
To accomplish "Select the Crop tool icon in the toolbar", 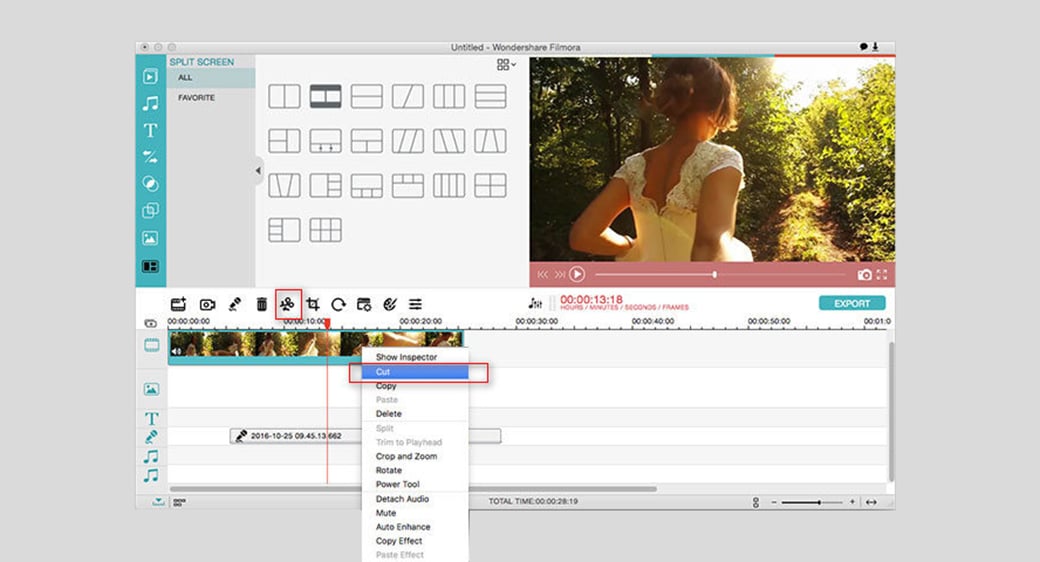I will (313, 304).
